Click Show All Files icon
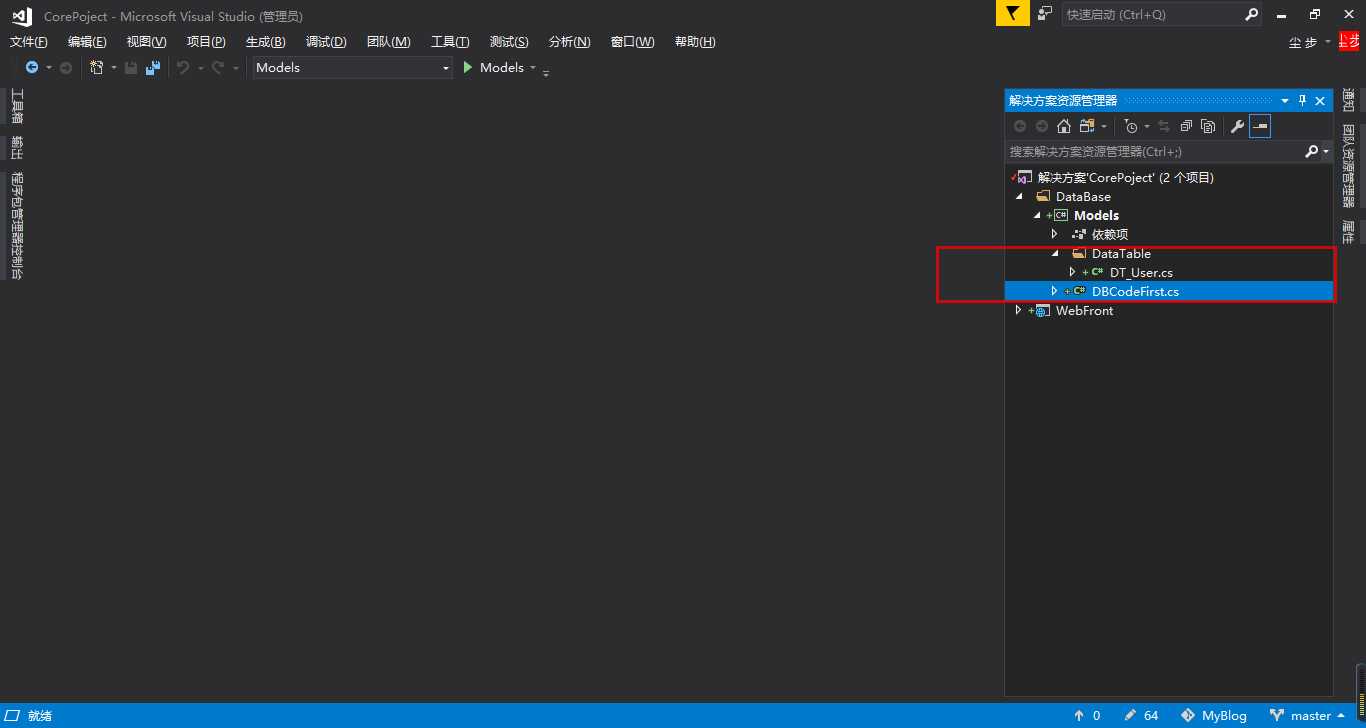Image resolution: width=1366 pixels, height=728 pixels. (x=1208, y=126)
